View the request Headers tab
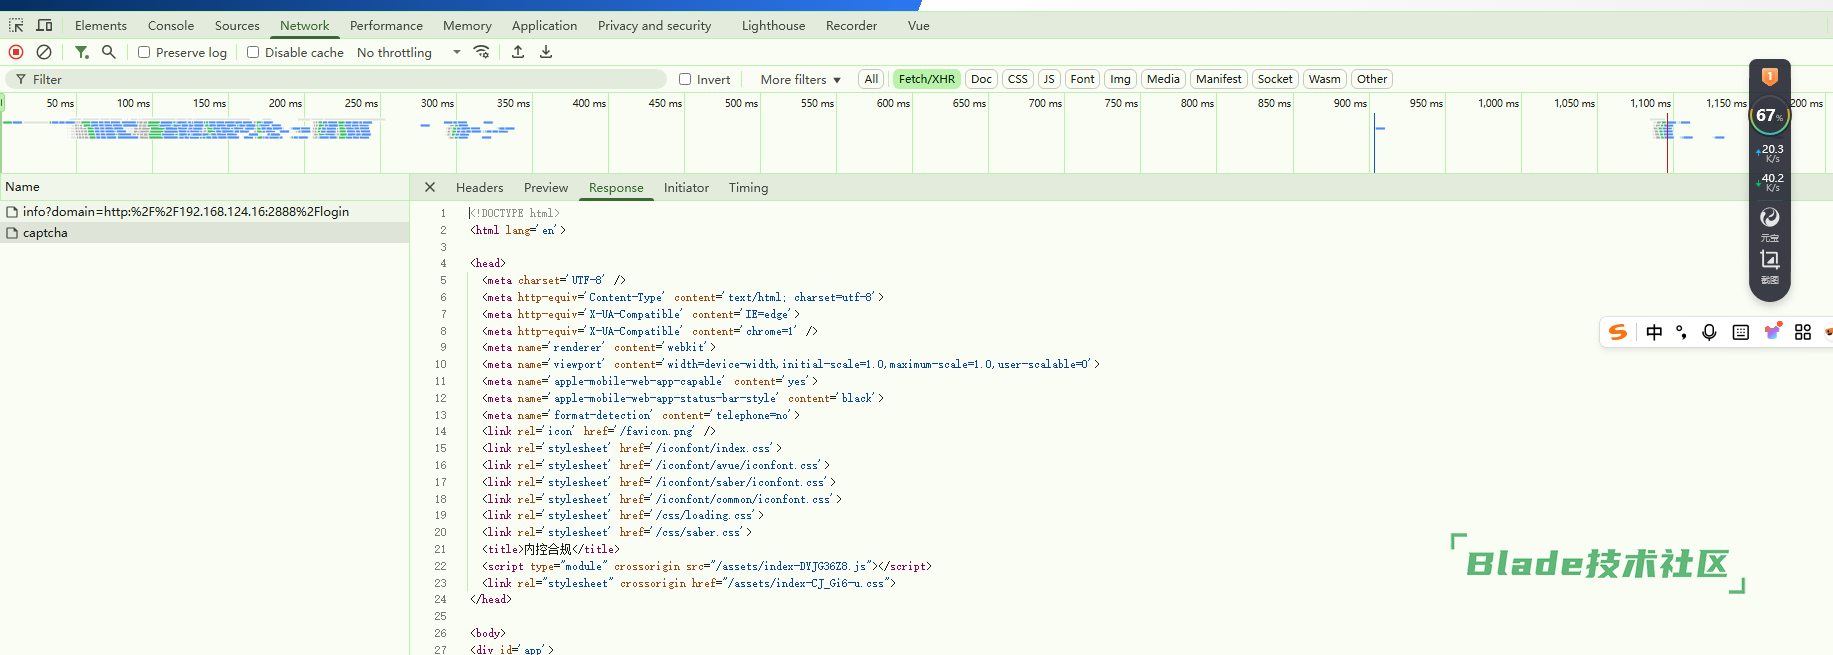Image resolution: width=1833 pixels, height=655 pixels. point(480,187)
